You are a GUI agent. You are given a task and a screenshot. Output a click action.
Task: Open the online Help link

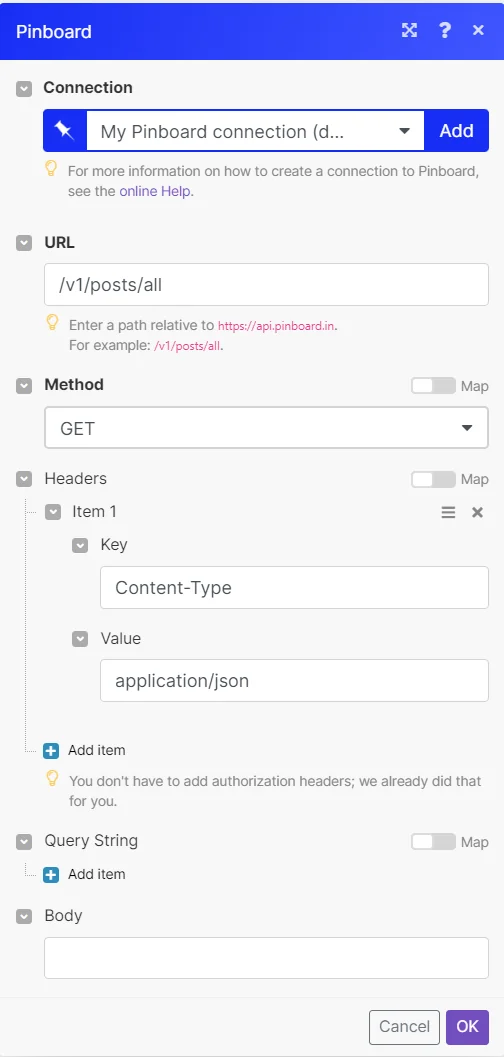pyautogui.click(x=156, y=191)
